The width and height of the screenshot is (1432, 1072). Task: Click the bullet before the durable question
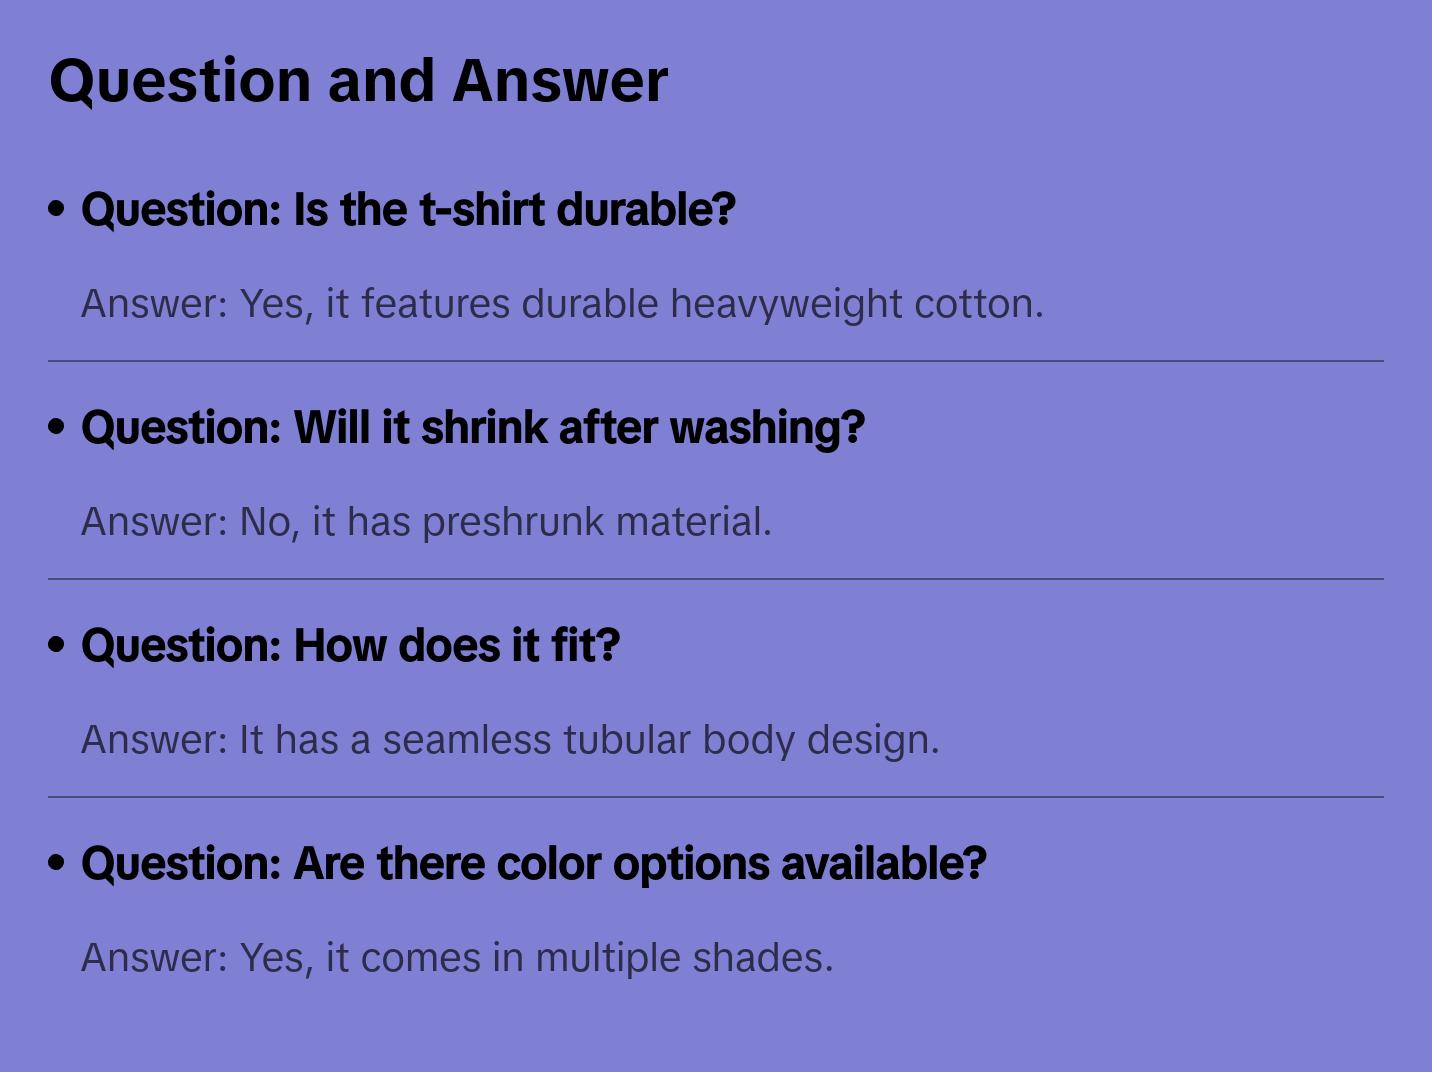(x=56, y=210)
